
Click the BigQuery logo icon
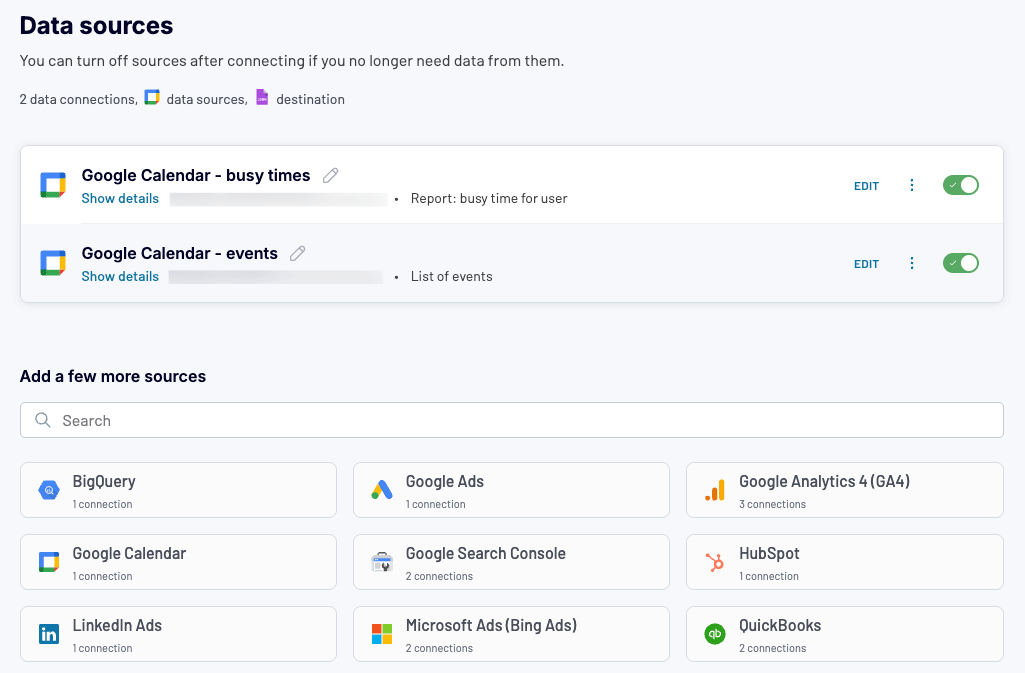click(x=49, y=490)
